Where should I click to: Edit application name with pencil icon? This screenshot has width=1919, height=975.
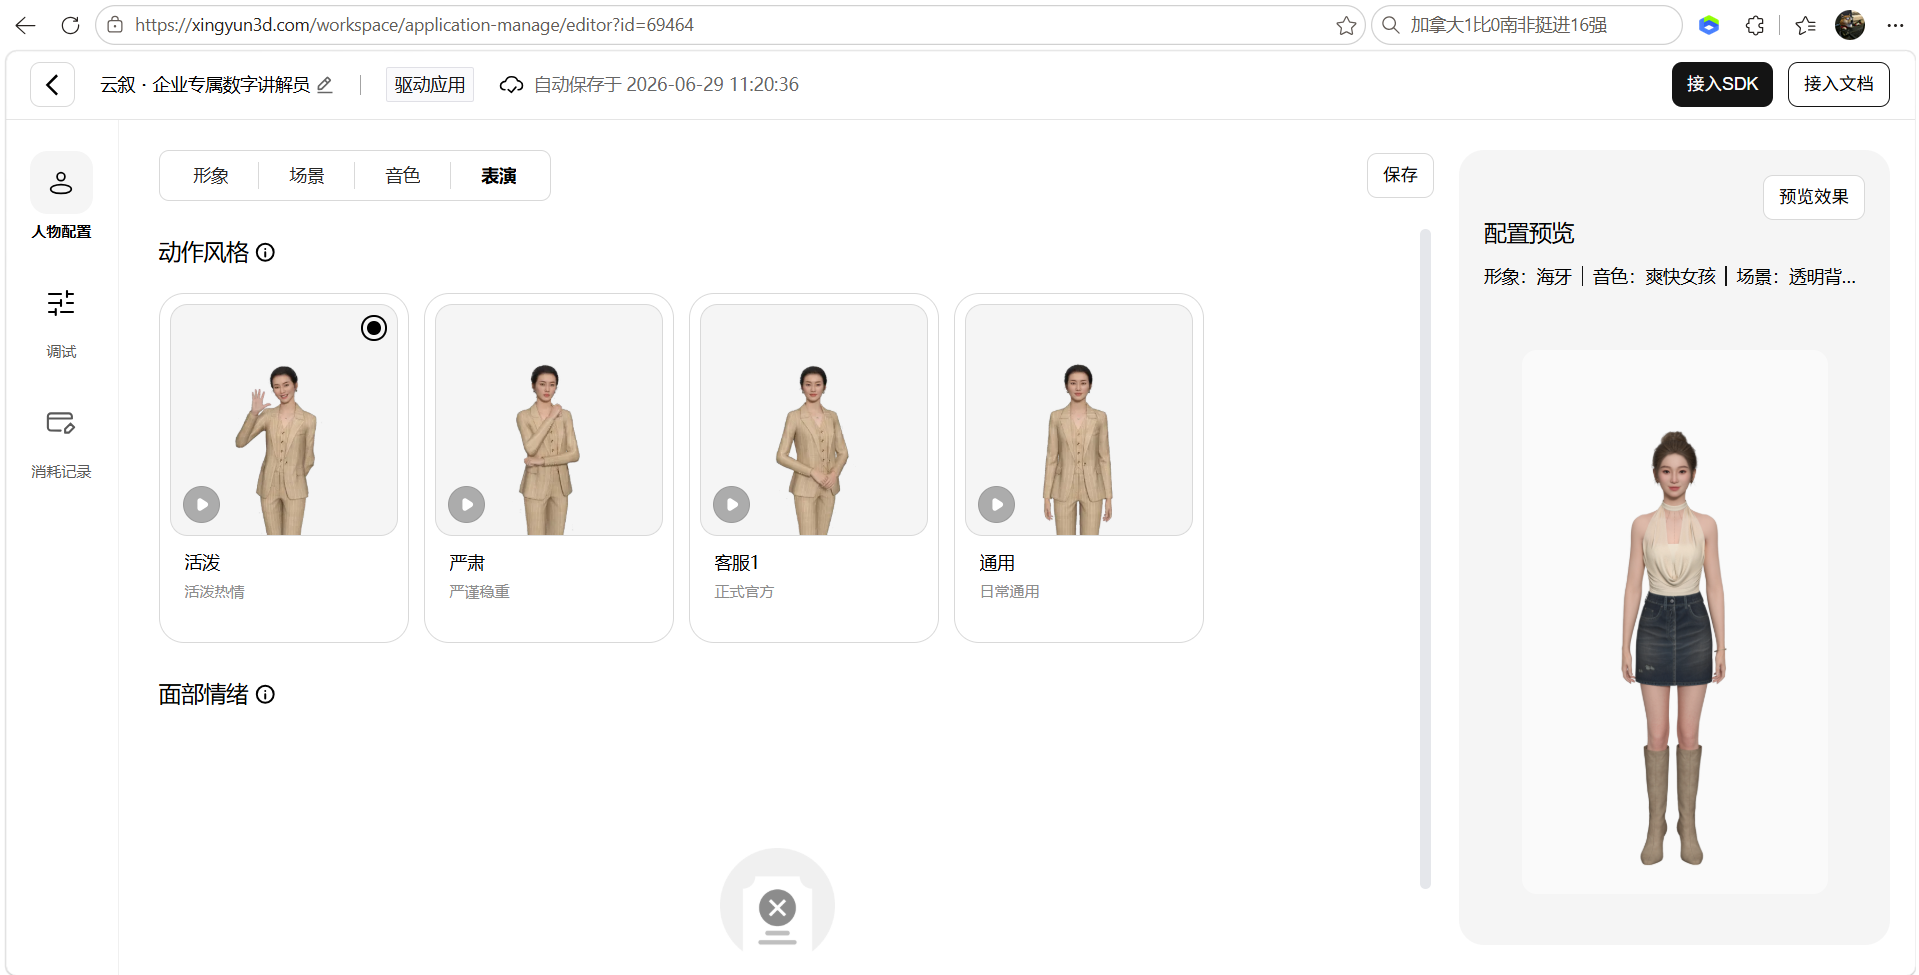tap(325, 85)
